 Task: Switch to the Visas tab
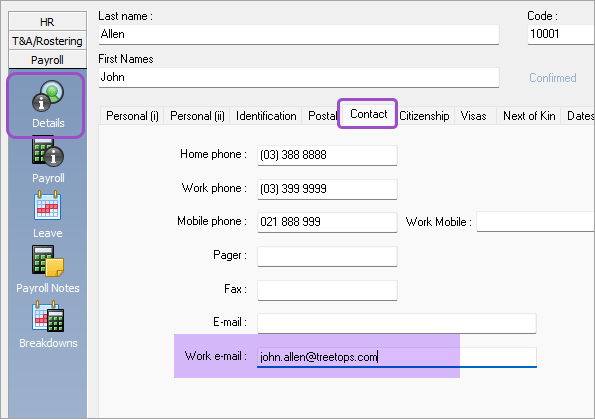coord(474,116)
